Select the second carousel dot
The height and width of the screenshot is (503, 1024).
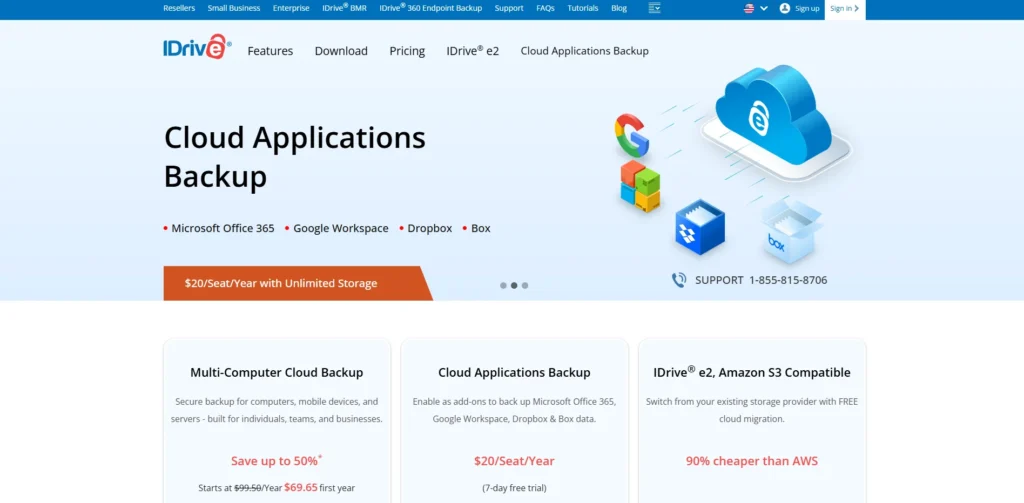[514, 285]
